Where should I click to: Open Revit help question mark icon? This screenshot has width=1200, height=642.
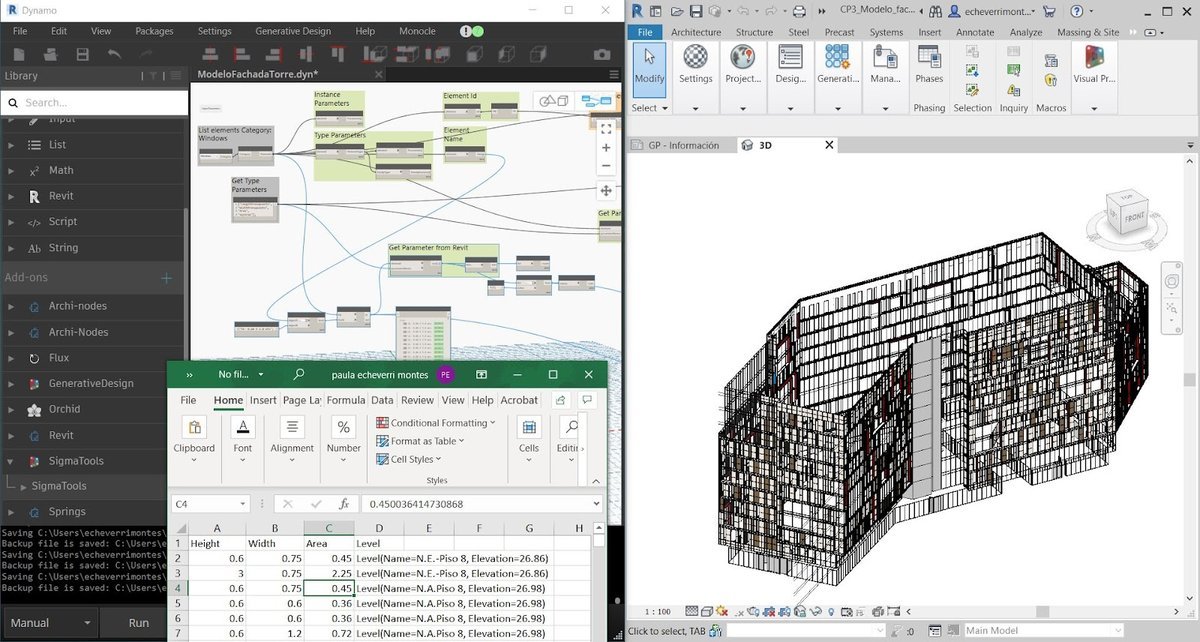1076,11
